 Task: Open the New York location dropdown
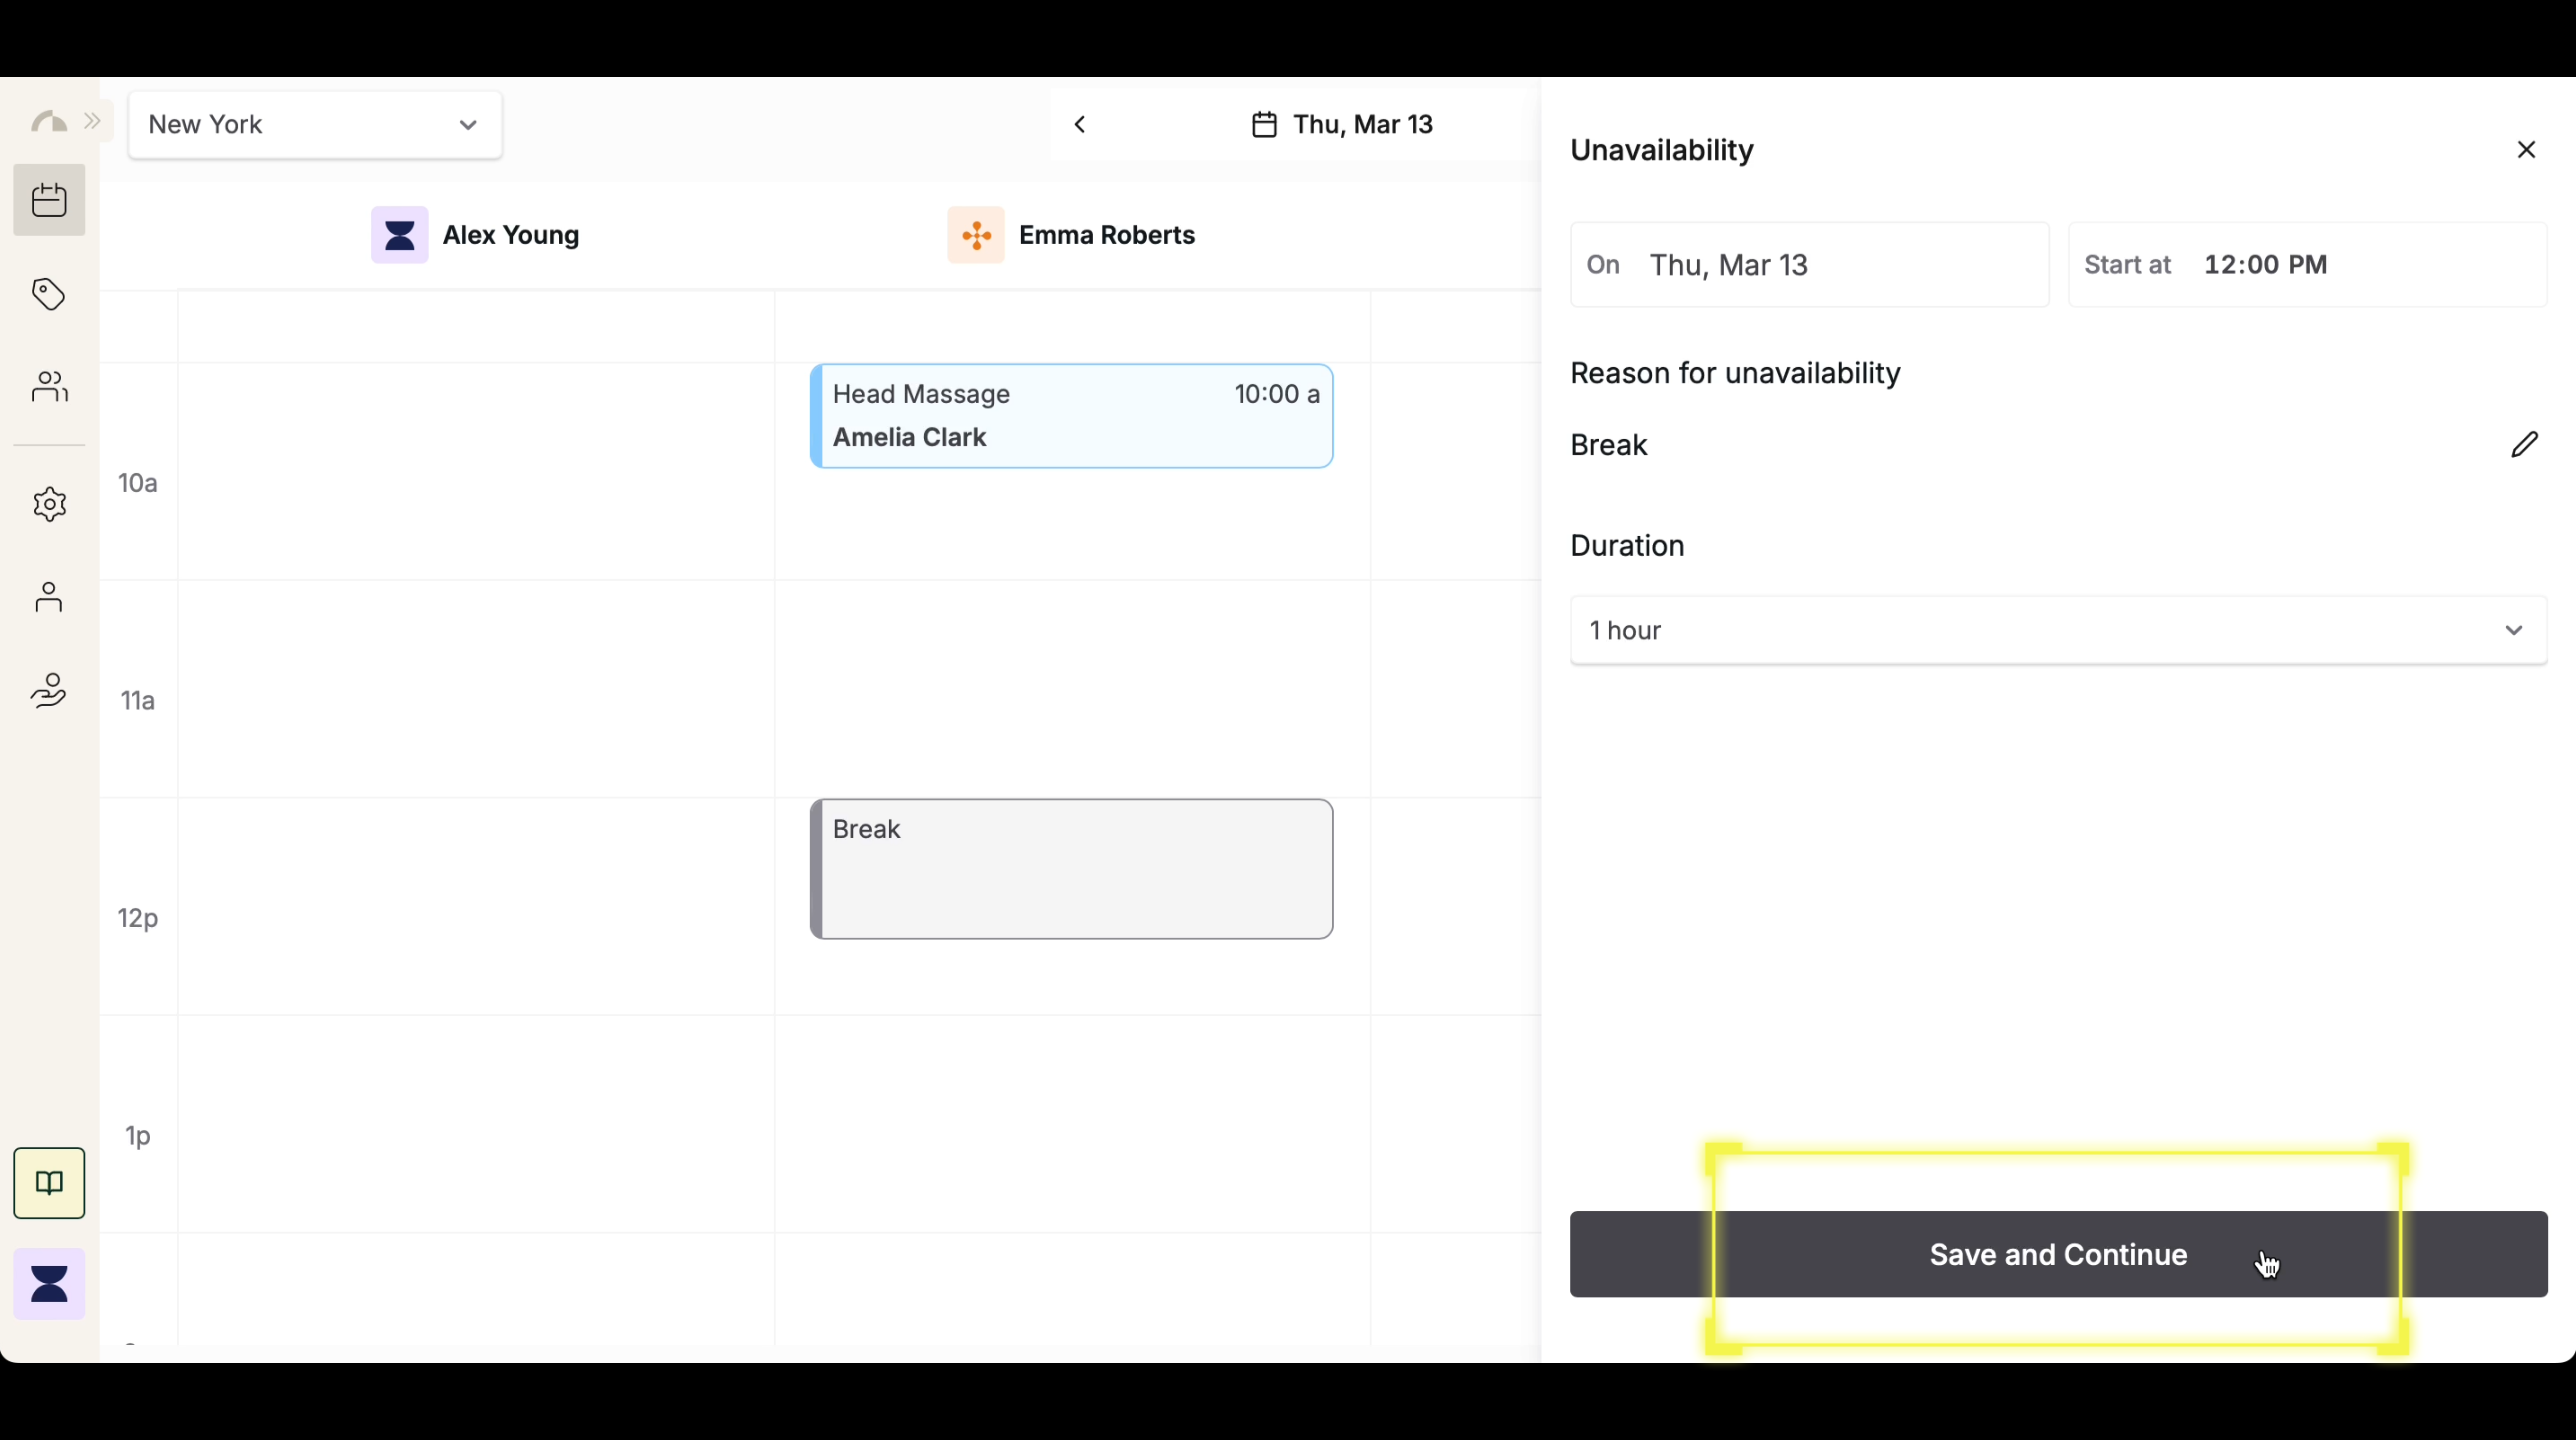click(x=315, y=125)
